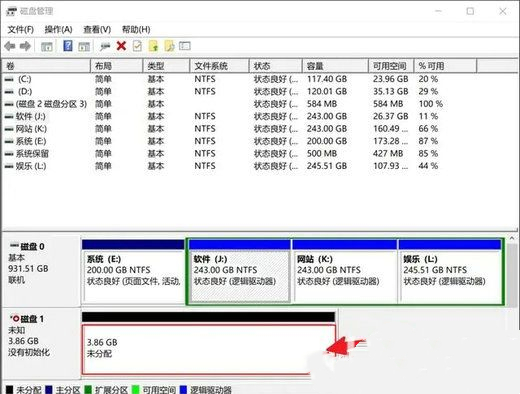Click the 100 % available cell
Viewport: 520px width, 394px height.
pos(431,104)
